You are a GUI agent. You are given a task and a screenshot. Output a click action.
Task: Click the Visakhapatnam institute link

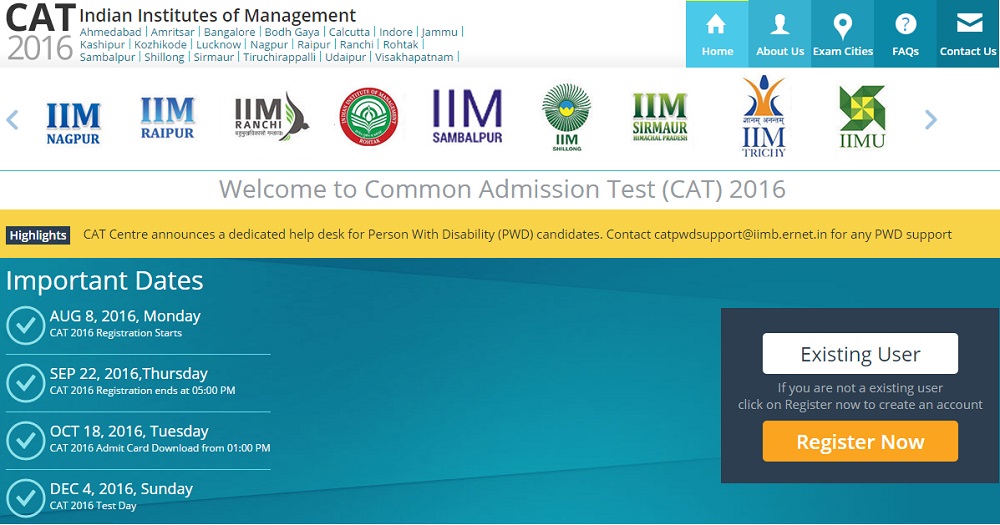[414, 57]
